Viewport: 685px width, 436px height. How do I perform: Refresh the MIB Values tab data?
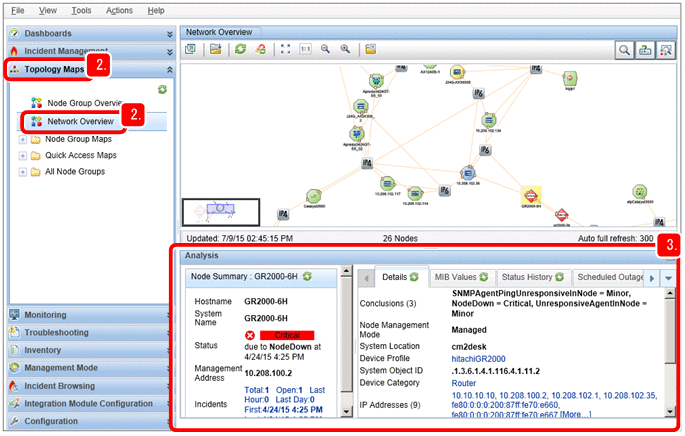tap(484, 277)
